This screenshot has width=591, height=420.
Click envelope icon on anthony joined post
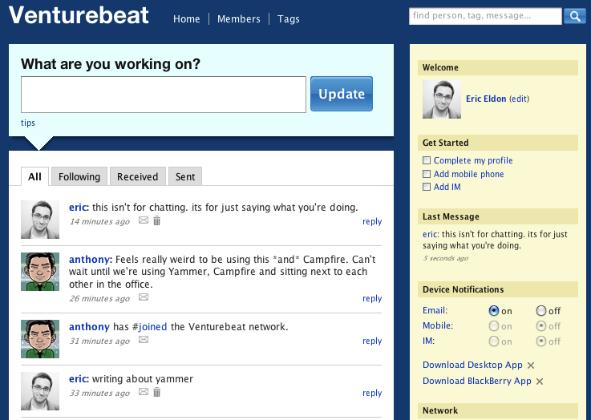[x=143, y=340]
